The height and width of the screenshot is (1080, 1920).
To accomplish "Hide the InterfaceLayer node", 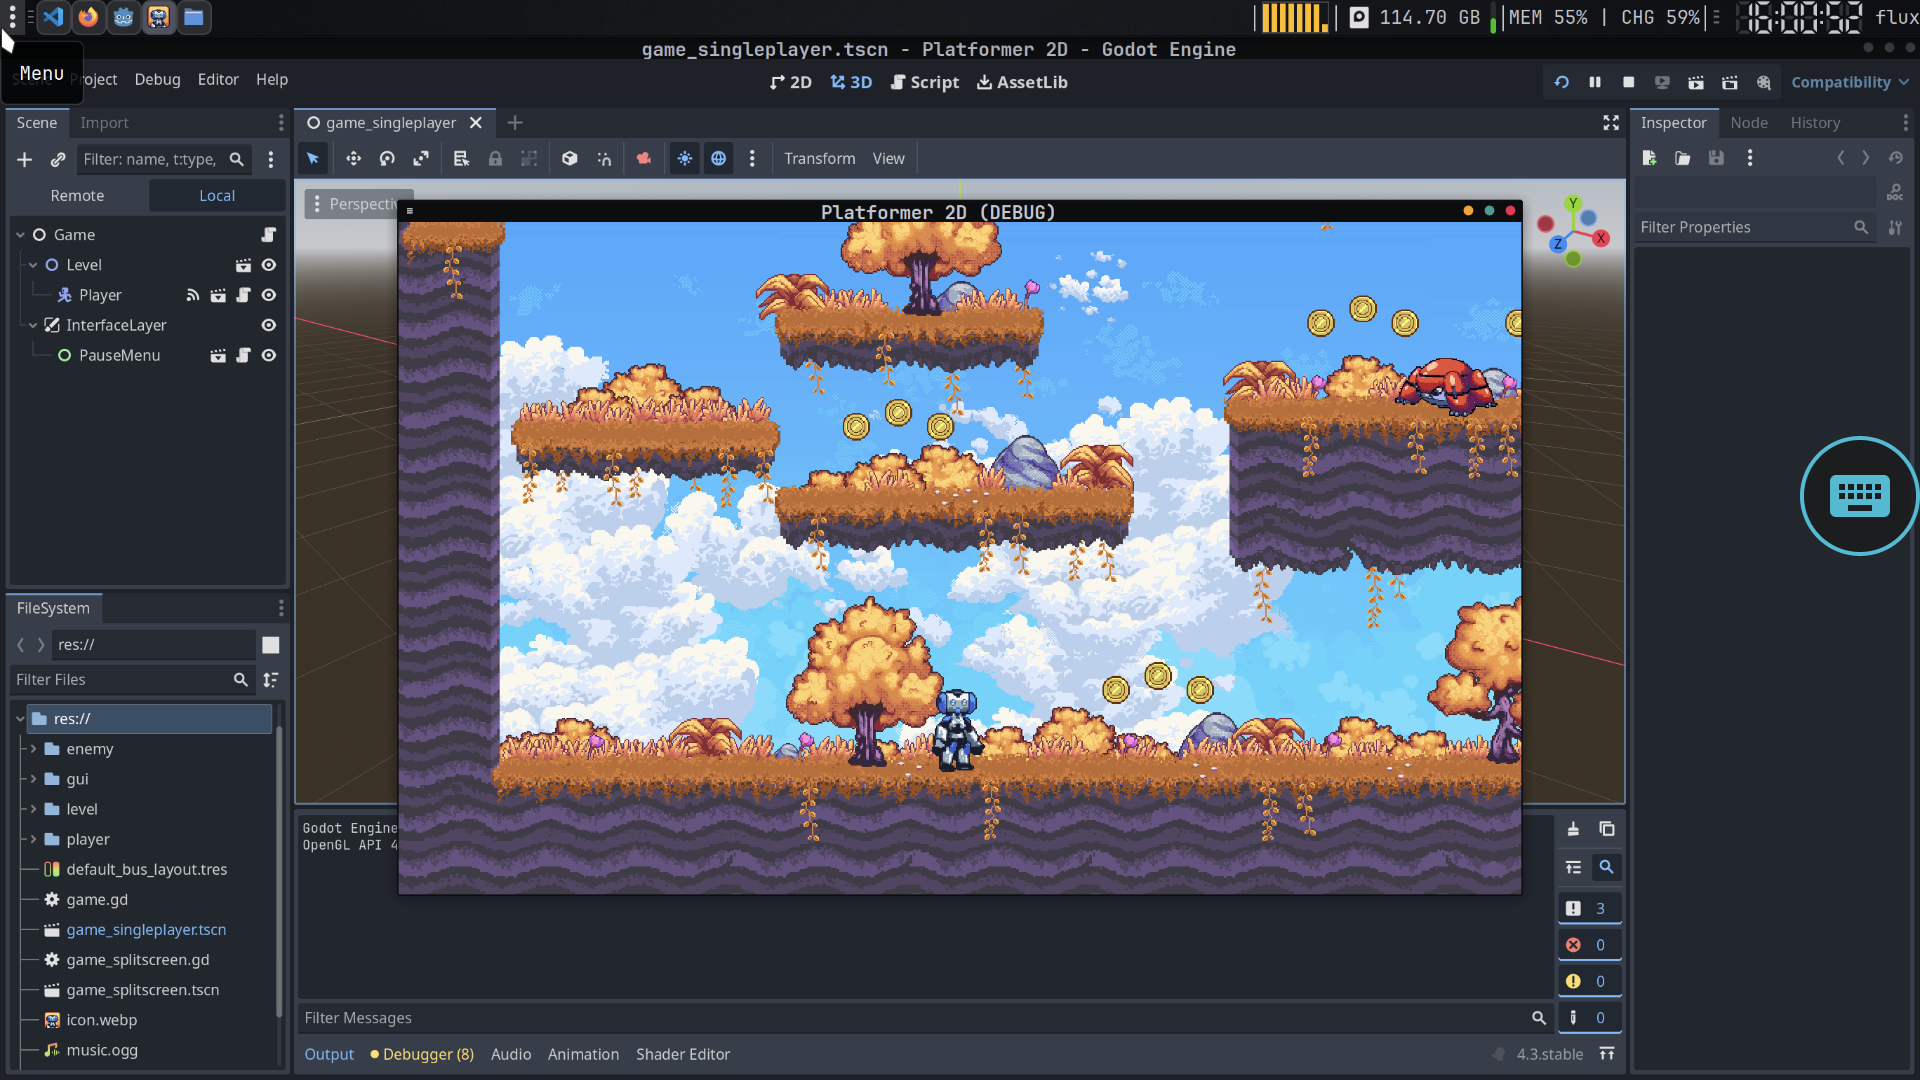I will (269, 325).
